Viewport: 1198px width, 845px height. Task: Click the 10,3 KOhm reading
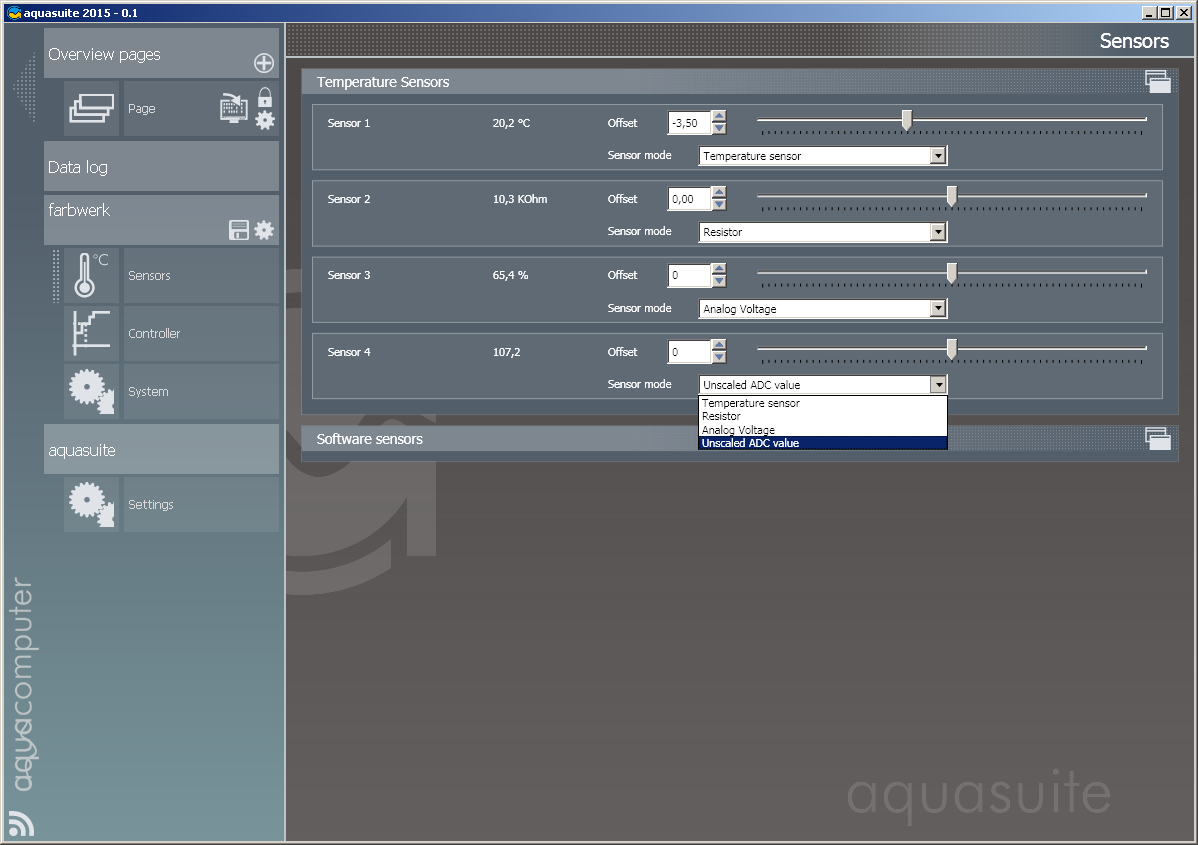tap(520, 199)
